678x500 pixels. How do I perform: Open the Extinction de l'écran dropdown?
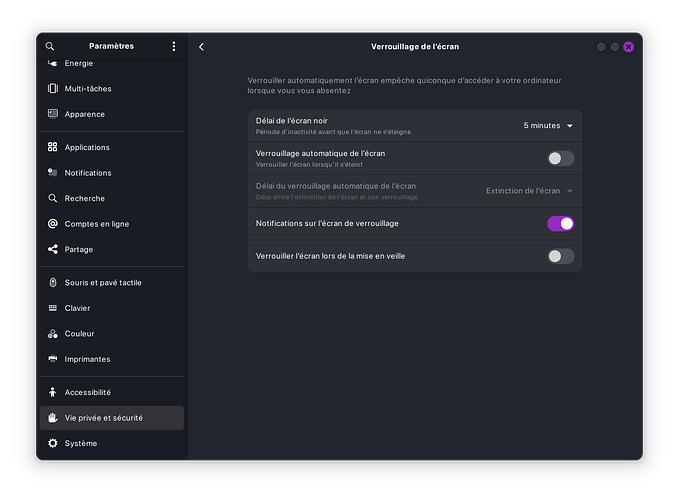click(x=529, y=191)
